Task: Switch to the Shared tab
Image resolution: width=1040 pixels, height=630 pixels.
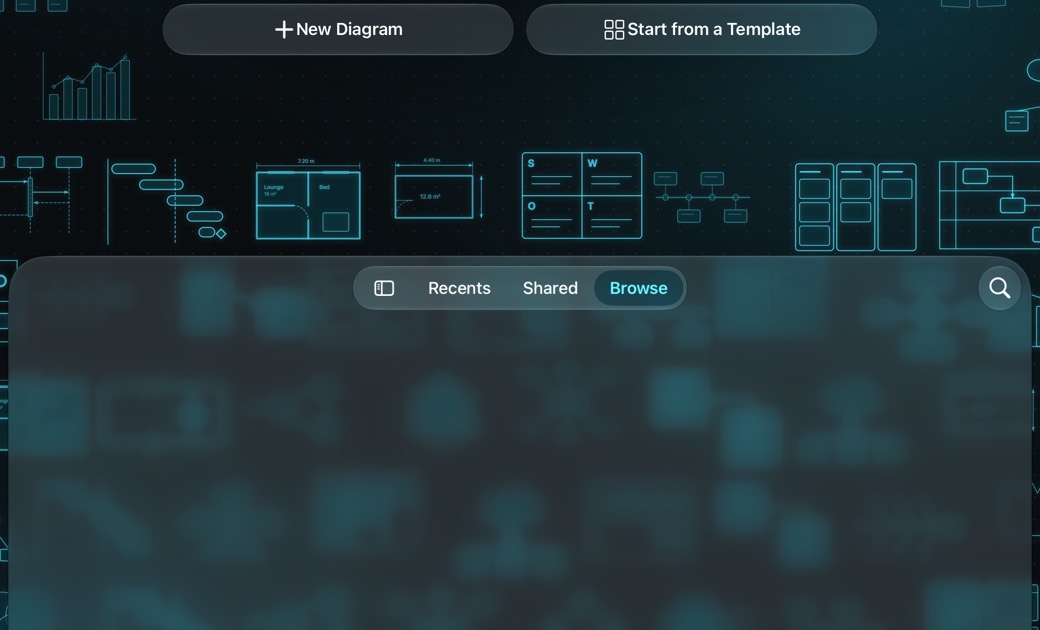Action: click(x=550, y=288)
